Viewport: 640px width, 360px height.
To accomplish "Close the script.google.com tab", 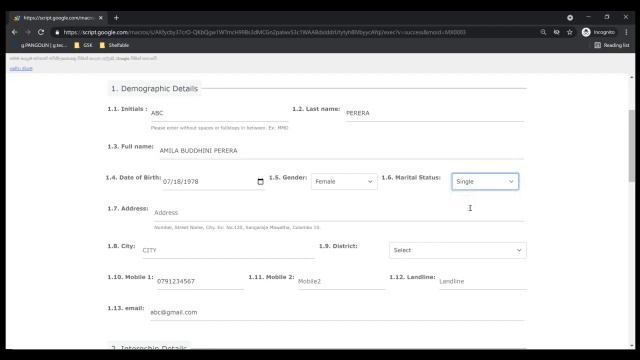I will coord(101,18).
